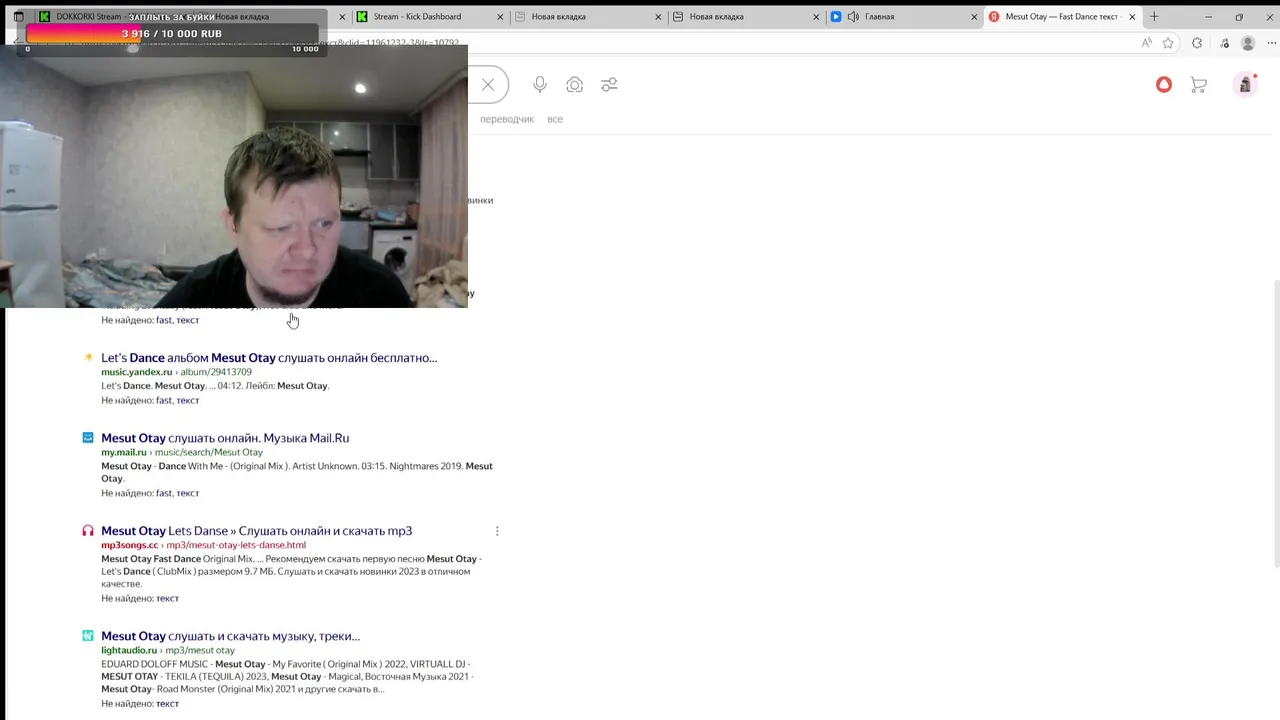
Task: Click the headphones favicon beside Lets Danse result
Action: point(88,530)
